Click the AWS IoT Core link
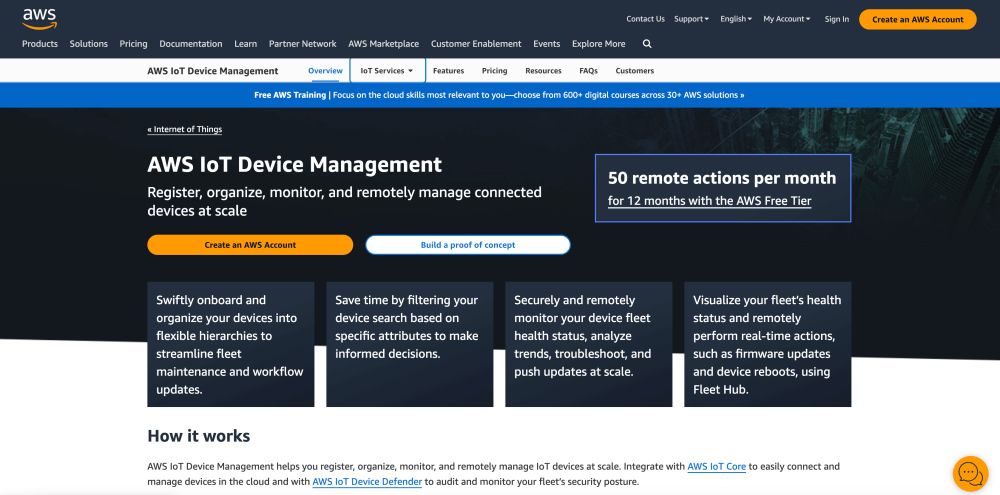The width and height of the screenshot is (1000, 495). (x=716, y=466)
